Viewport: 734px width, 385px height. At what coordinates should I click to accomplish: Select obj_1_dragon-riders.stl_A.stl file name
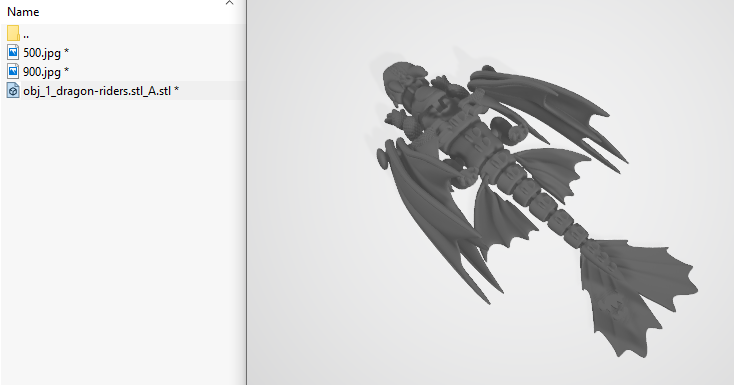click(x=101, y=91)
